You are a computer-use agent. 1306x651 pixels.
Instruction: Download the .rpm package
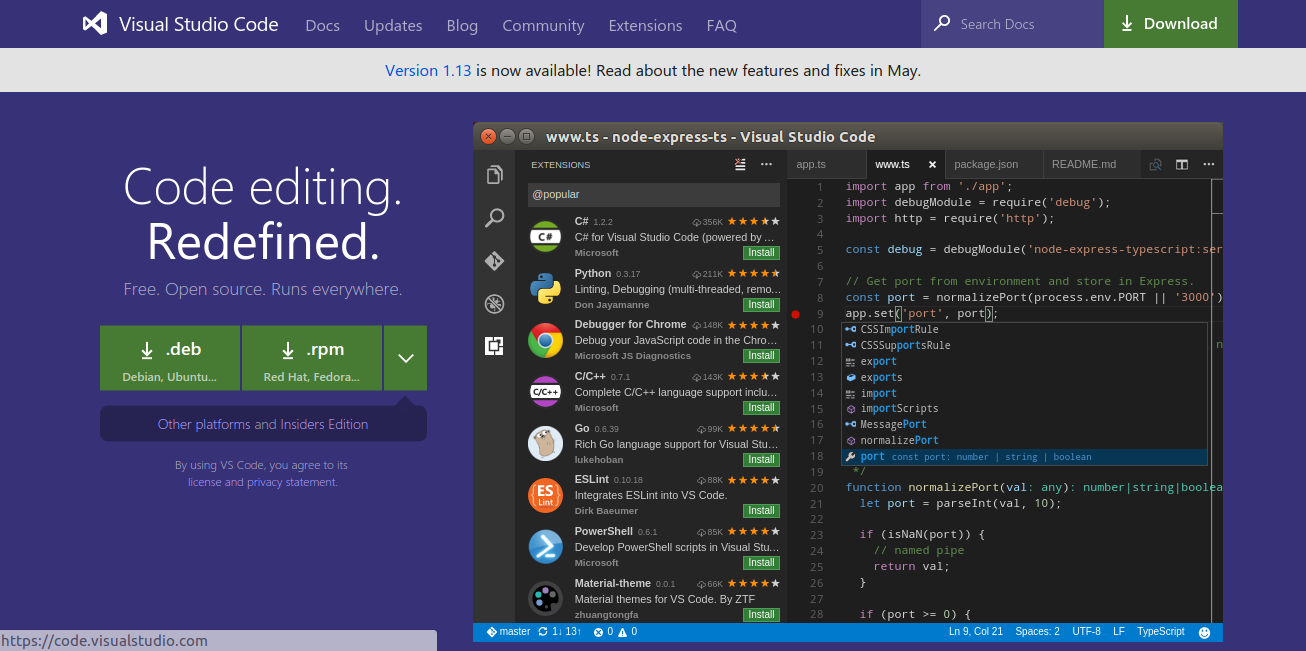point(312,358)
